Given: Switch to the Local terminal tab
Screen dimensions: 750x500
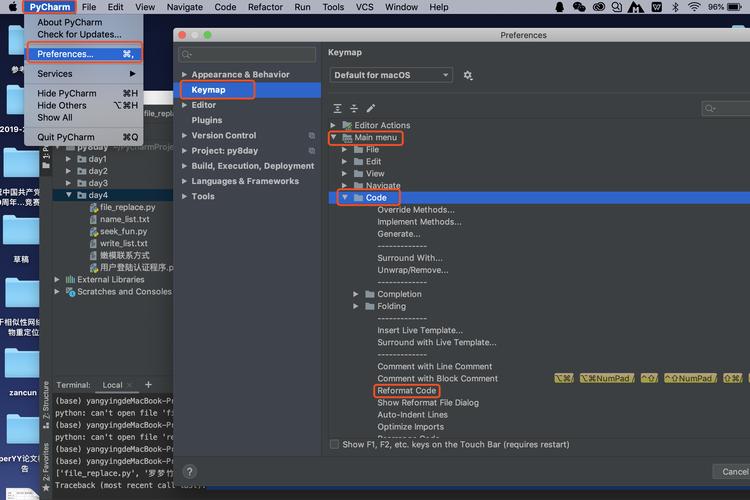Looking at the screenshot, I should point(112,385).
